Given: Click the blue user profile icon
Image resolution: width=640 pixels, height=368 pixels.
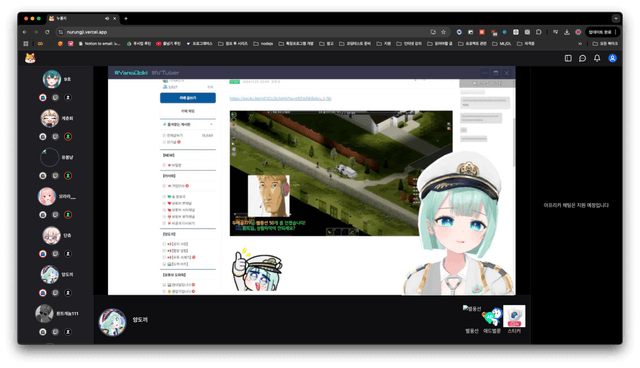Looking at the screenshot, I should tap(612, 58).
